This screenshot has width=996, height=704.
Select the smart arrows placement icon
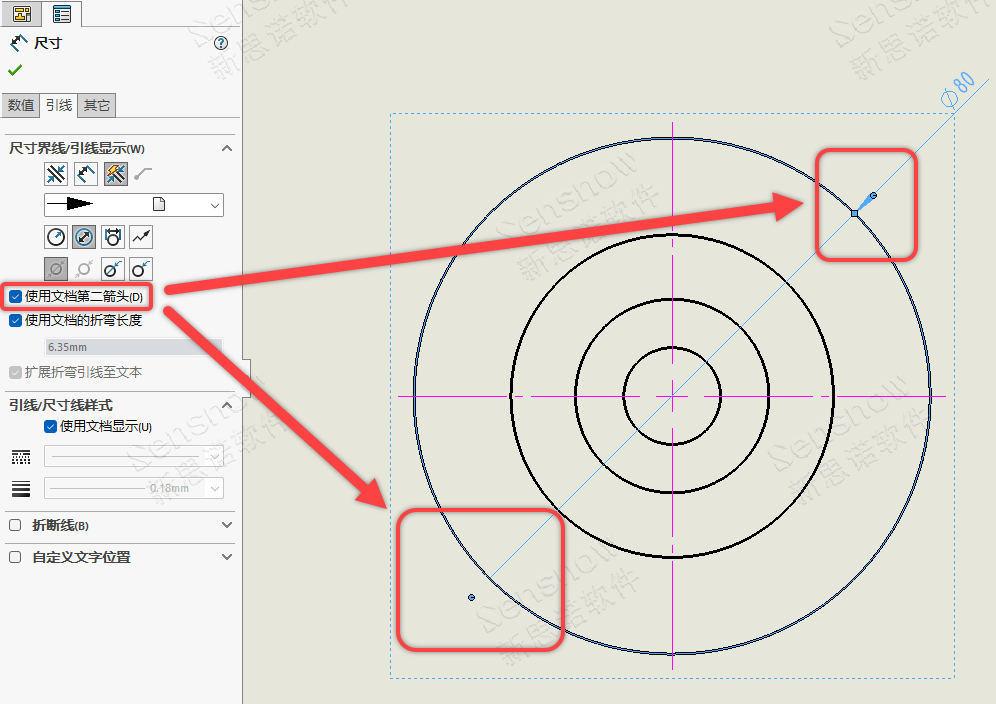(116, 174)
